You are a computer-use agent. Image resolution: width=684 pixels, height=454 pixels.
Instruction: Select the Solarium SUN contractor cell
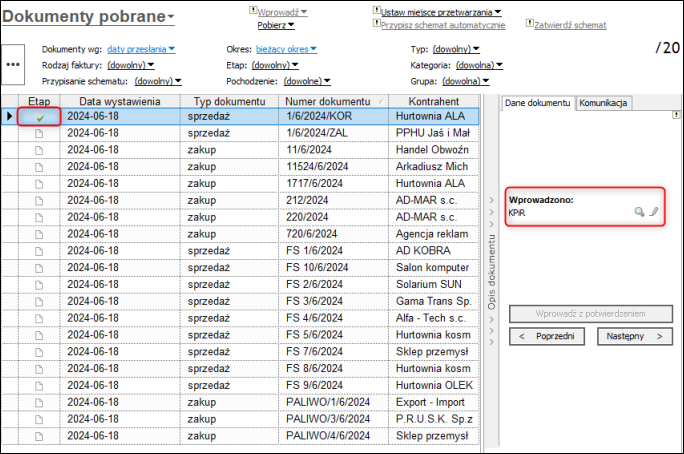pos(434,284)
